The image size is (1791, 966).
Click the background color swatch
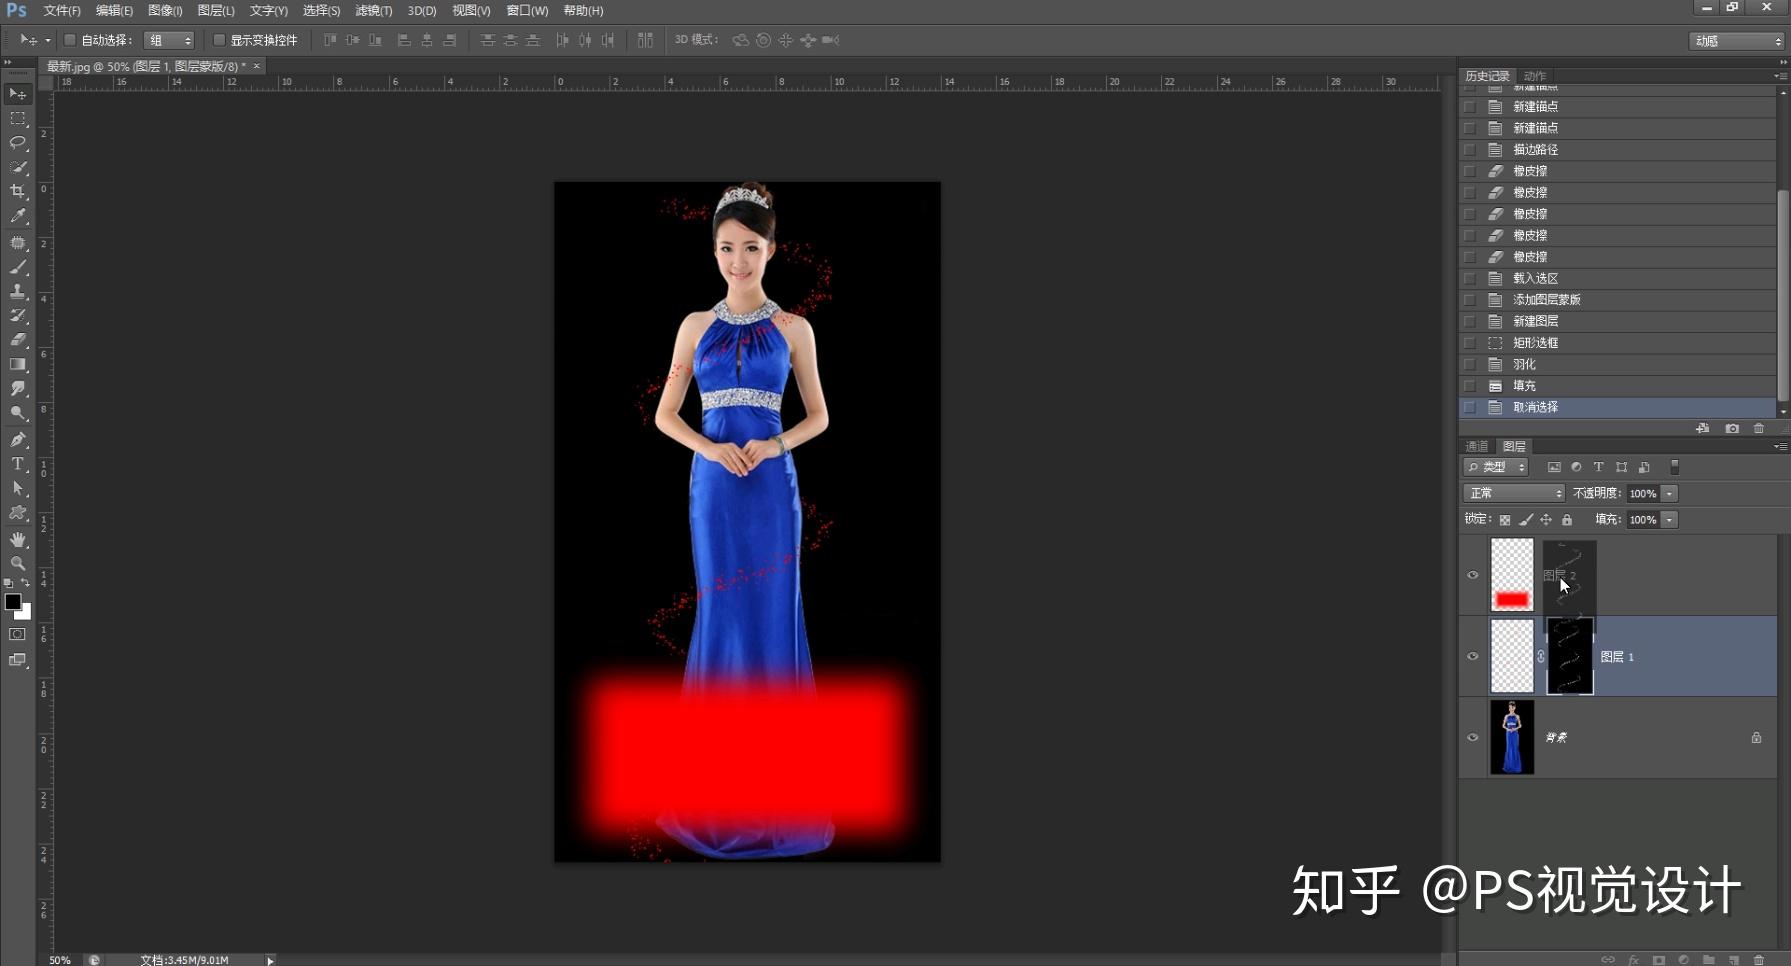26,614
